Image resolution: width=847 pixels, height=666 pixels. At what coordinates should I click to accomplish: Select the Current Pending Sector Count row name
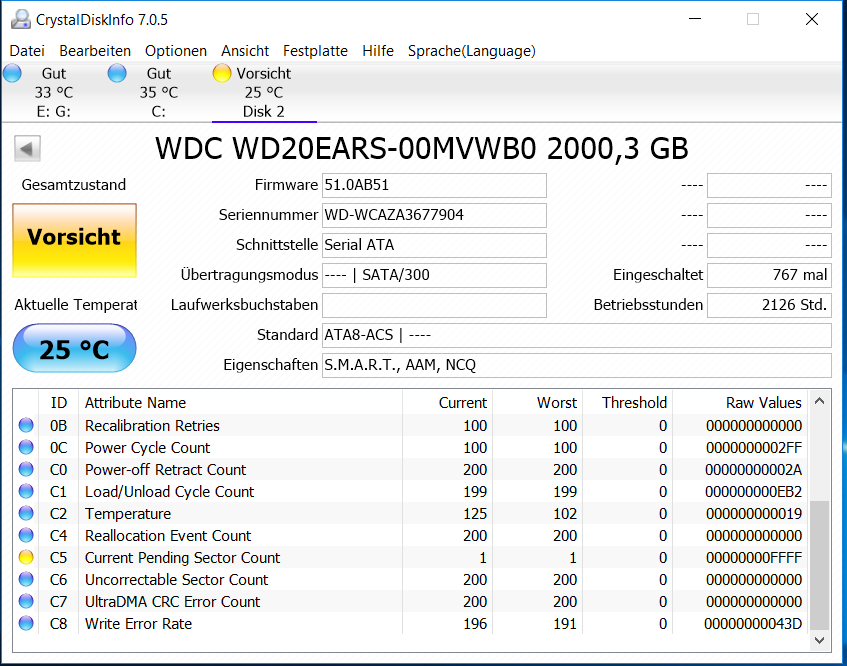click(183, 557)
